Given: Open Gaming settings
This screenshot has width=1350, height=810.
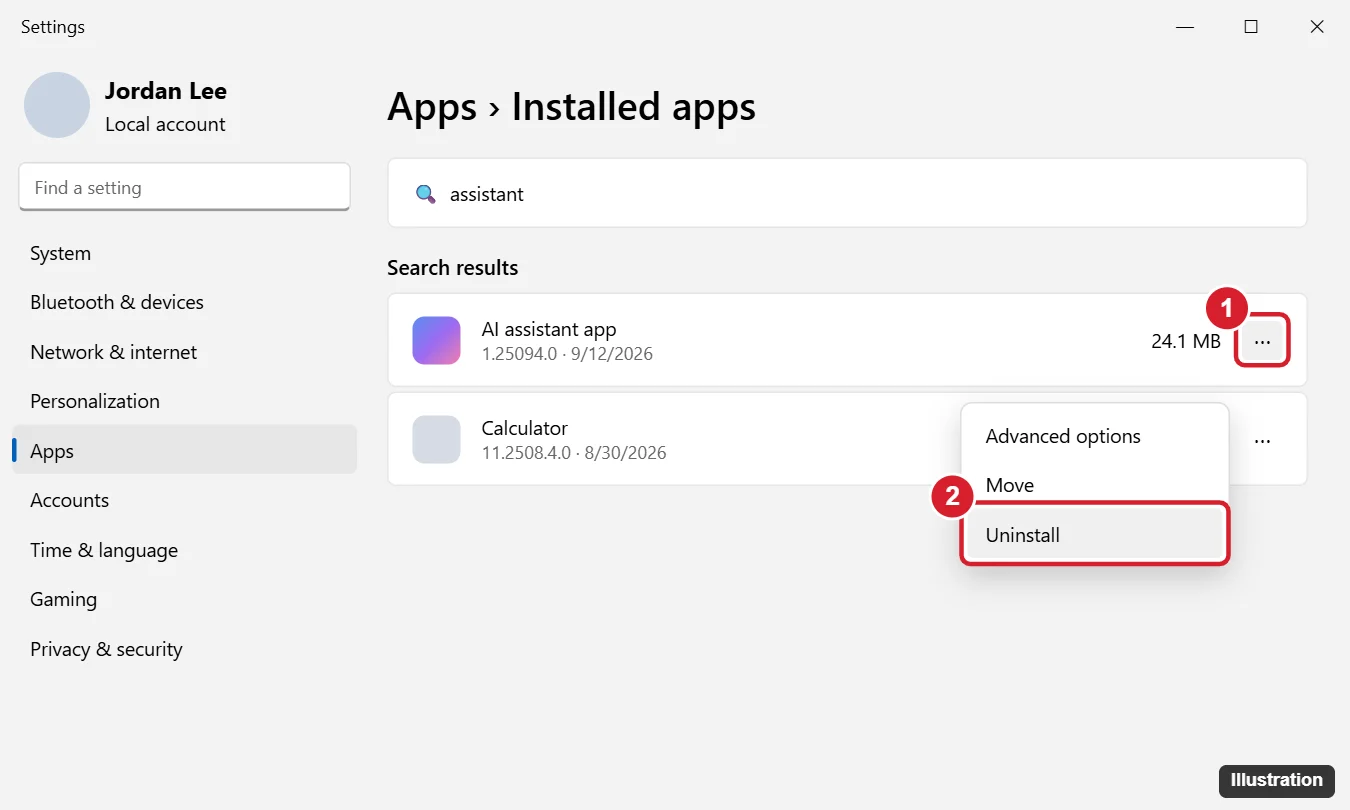Looking at the screenshot, I should (184, 599).
